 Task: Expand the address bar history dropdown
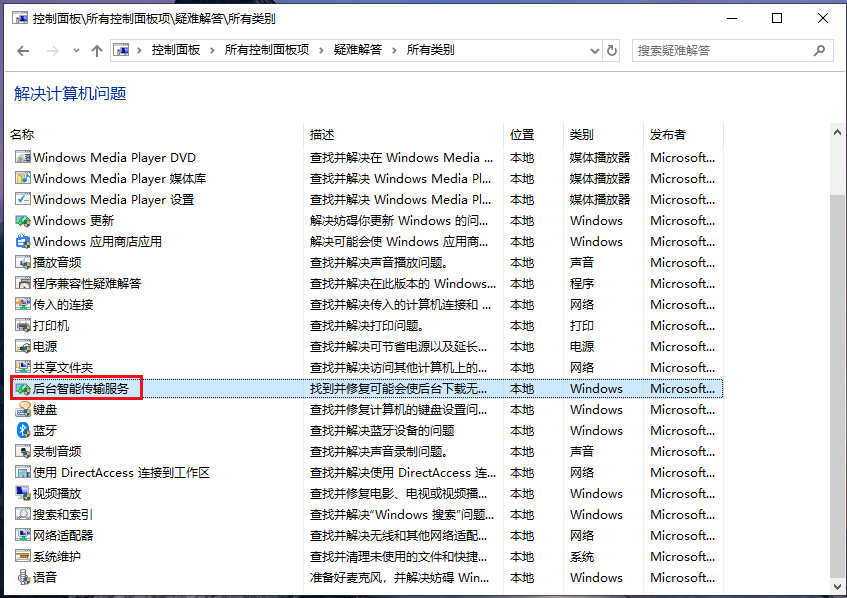tap(595, 51)
